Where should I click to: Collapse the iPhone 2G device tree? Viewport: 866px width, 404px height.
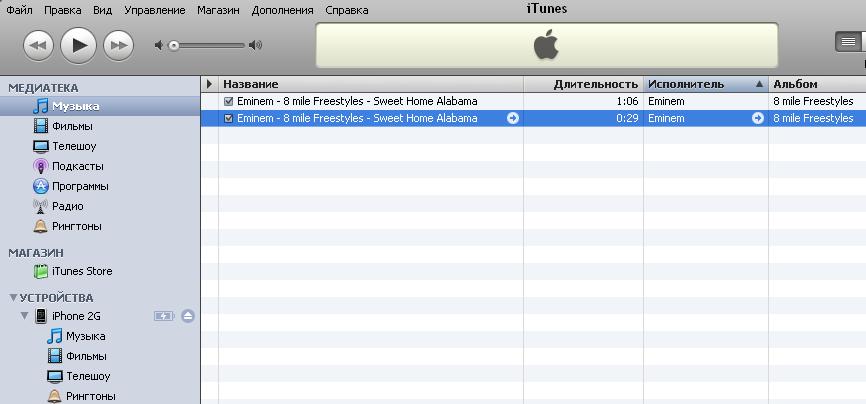[24, 316]
